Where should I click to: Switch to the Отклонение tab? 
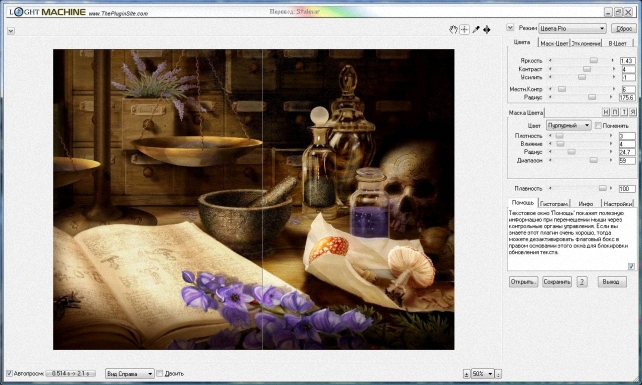point(586,43)
